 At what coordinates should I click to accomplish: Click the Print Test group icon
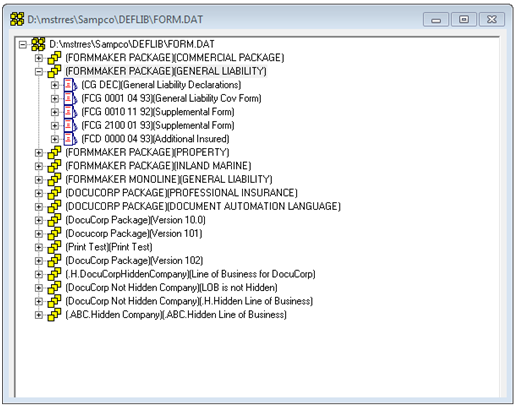point(54,247)
